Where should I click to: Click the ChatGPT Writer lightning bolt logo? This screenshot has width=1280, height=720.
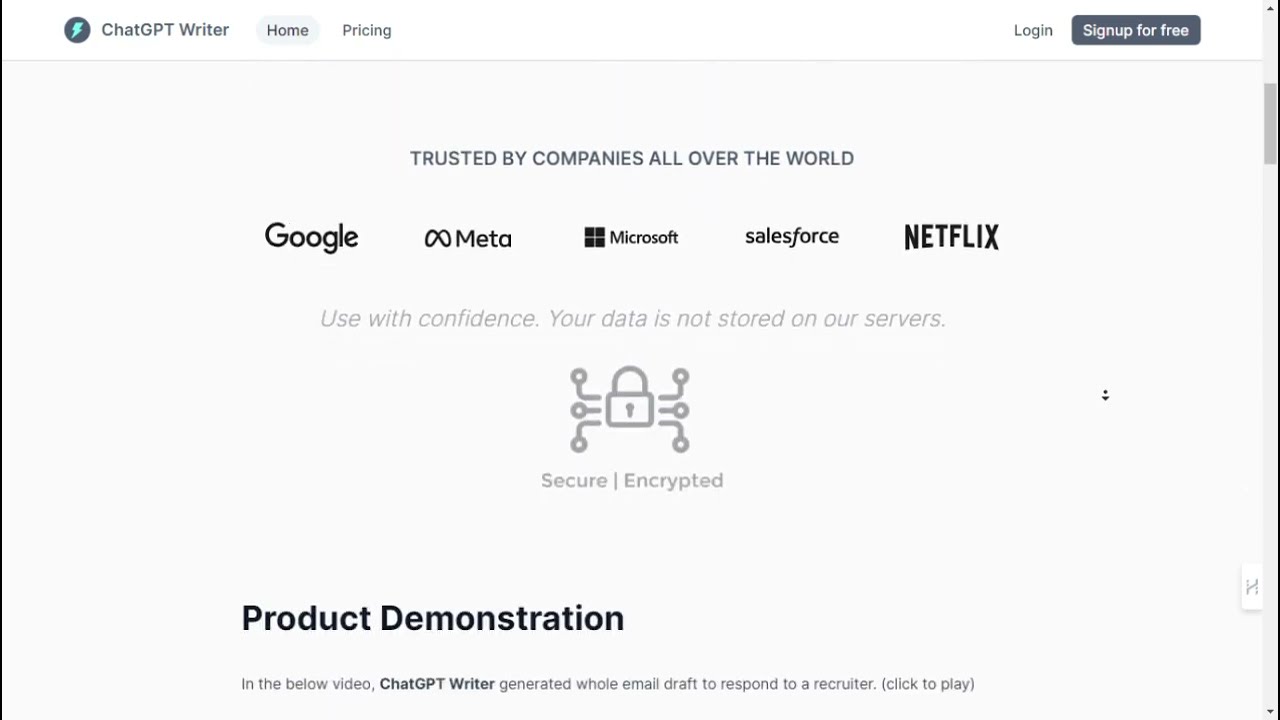(x=77, y=30)
